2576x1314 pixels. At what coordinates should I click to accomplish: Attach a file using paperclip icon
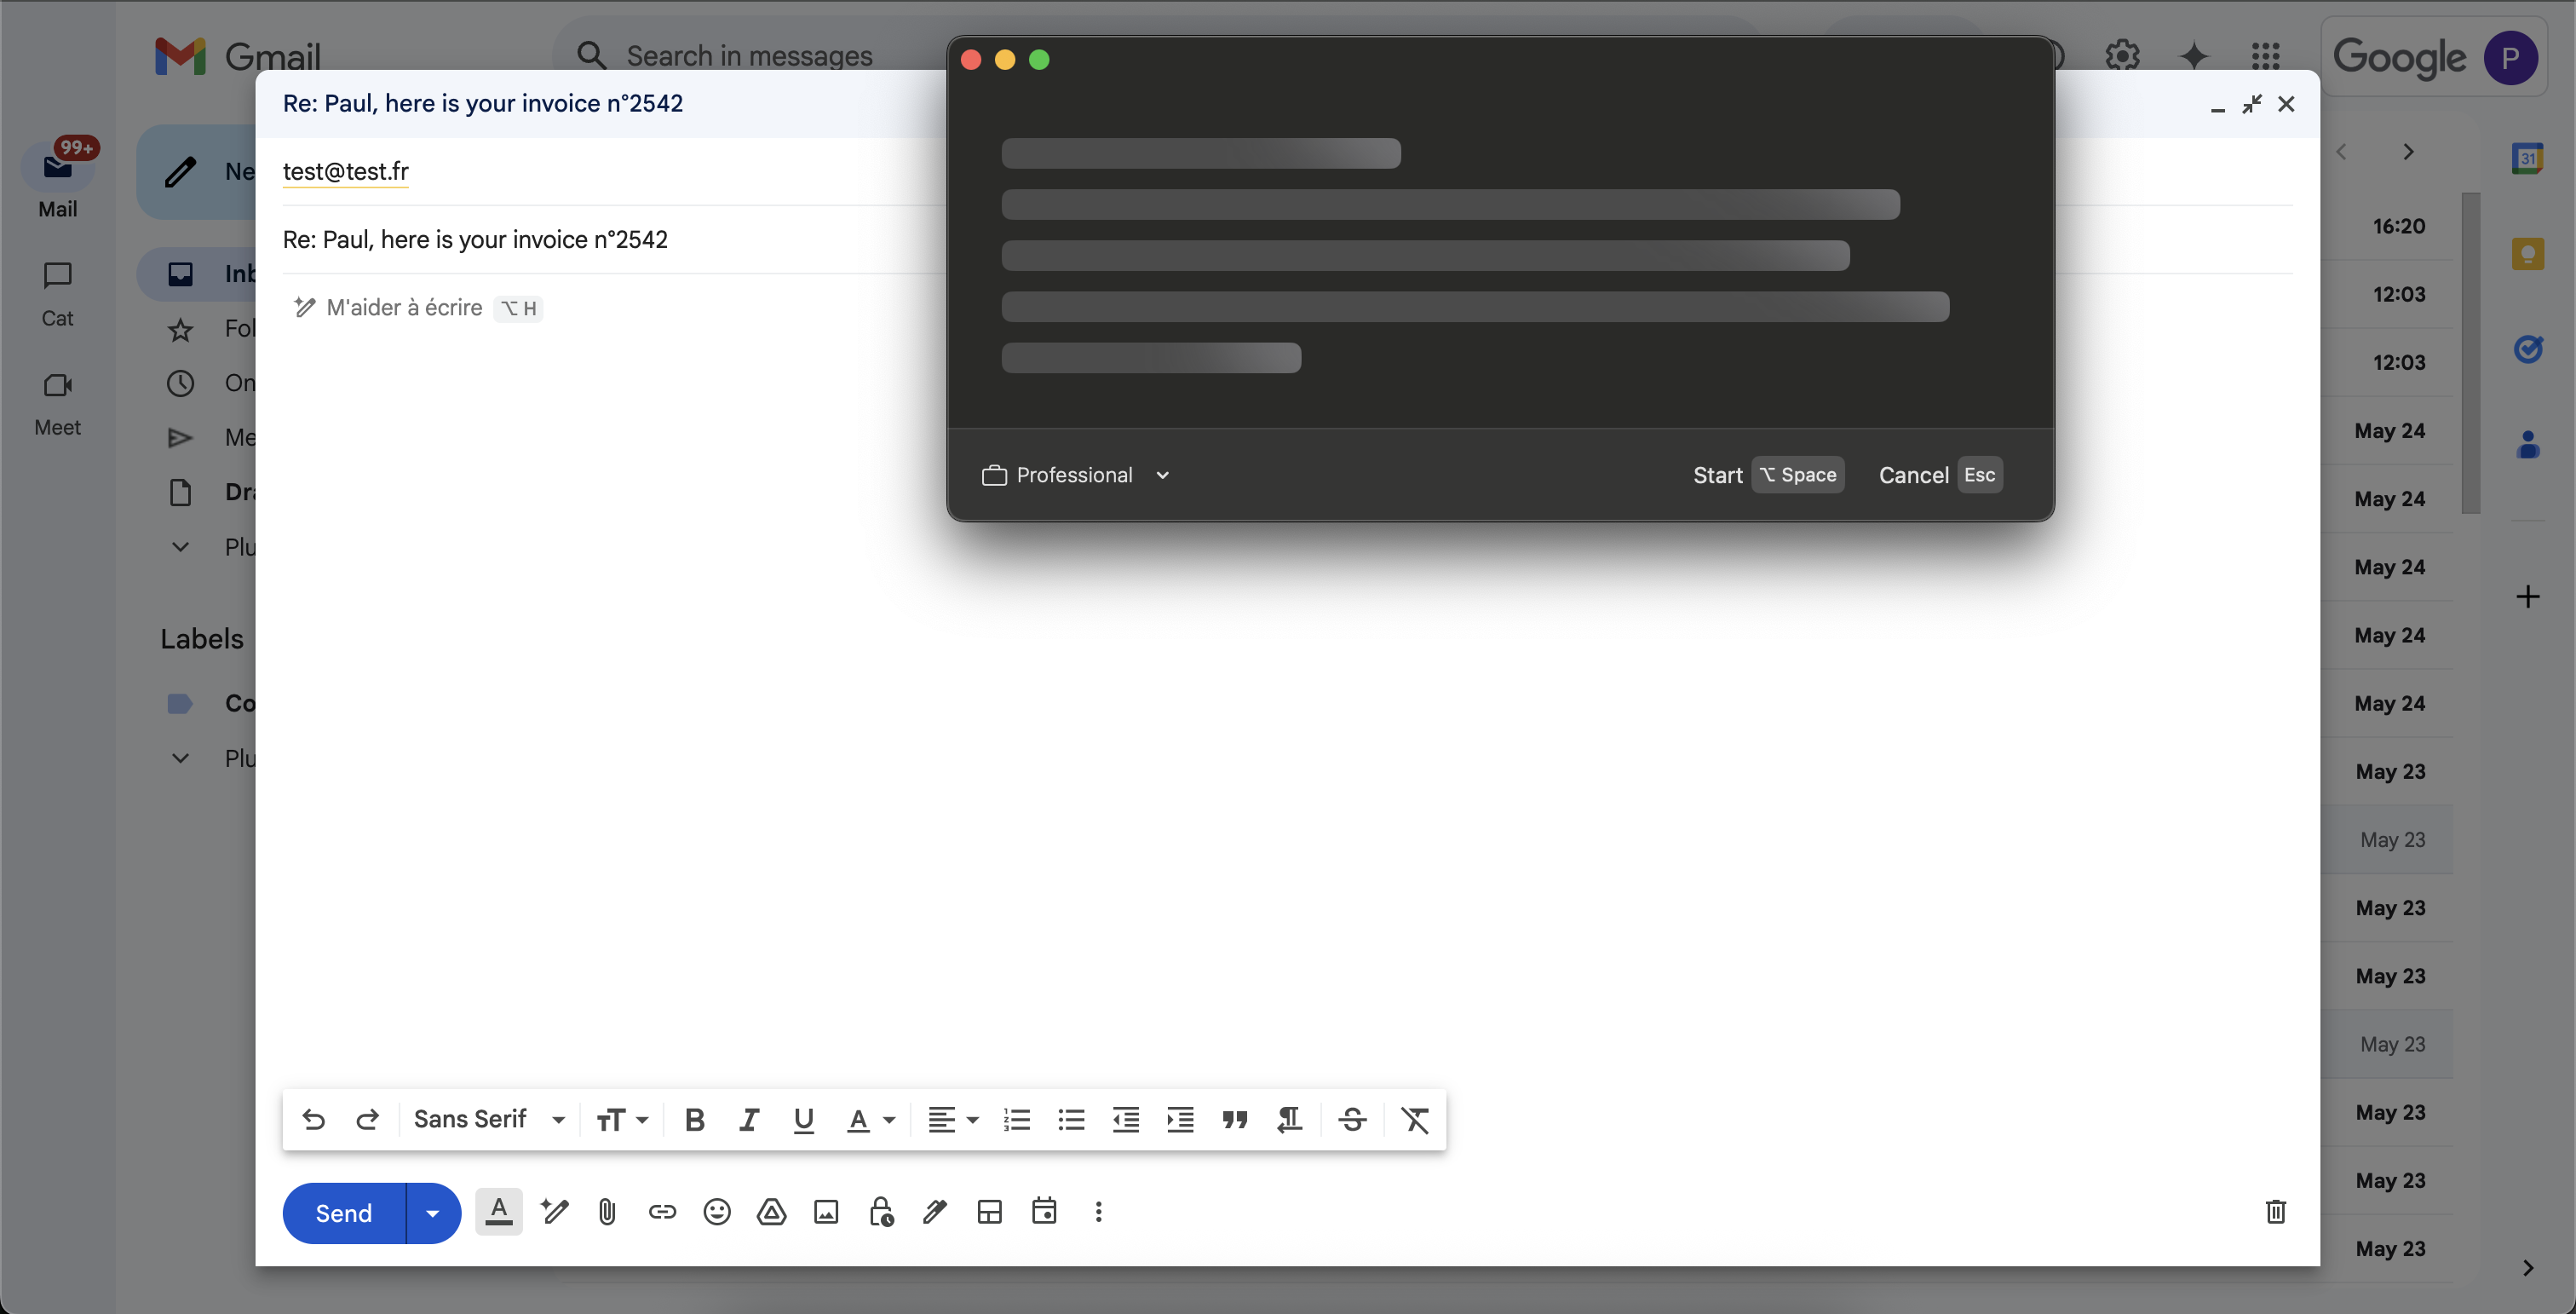[607, 1212]
